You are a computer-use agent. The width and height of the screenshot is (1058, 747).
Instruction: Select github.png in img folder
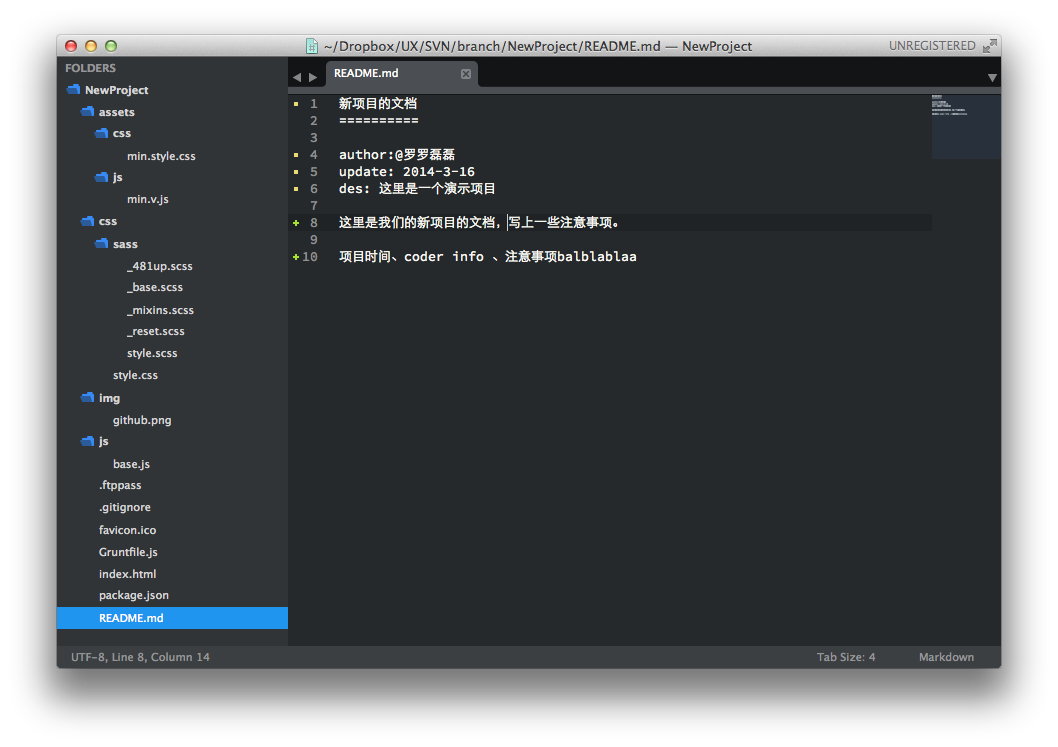click(142, 420)
